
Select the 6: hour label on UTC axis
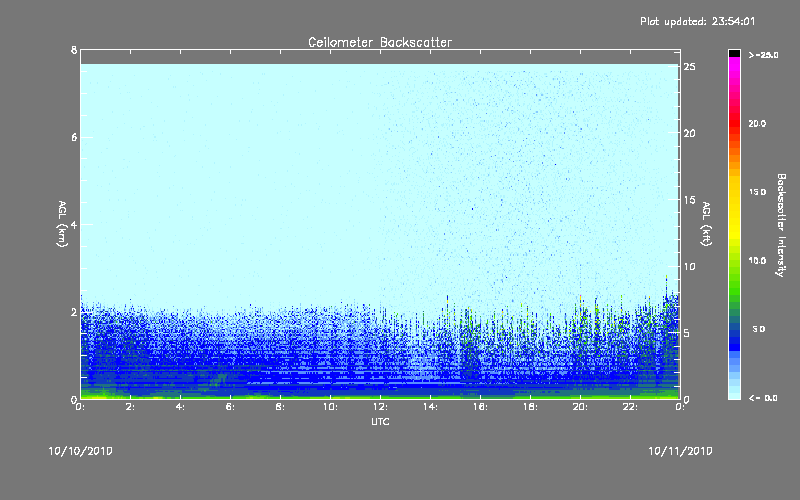point(231,407)
